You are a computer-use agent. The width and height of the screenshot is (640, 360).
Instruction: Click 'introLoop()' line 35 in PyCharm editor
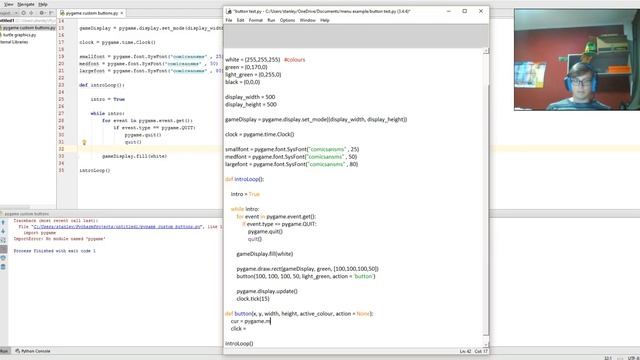(95, 170)
